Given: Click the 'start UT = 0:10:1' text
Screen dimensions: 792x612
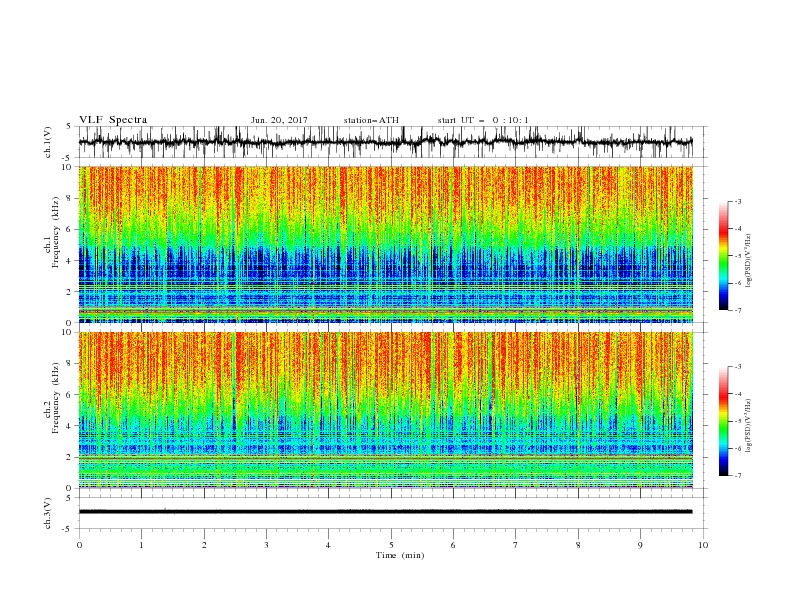Looking at the screenshot, I should 483,120.
